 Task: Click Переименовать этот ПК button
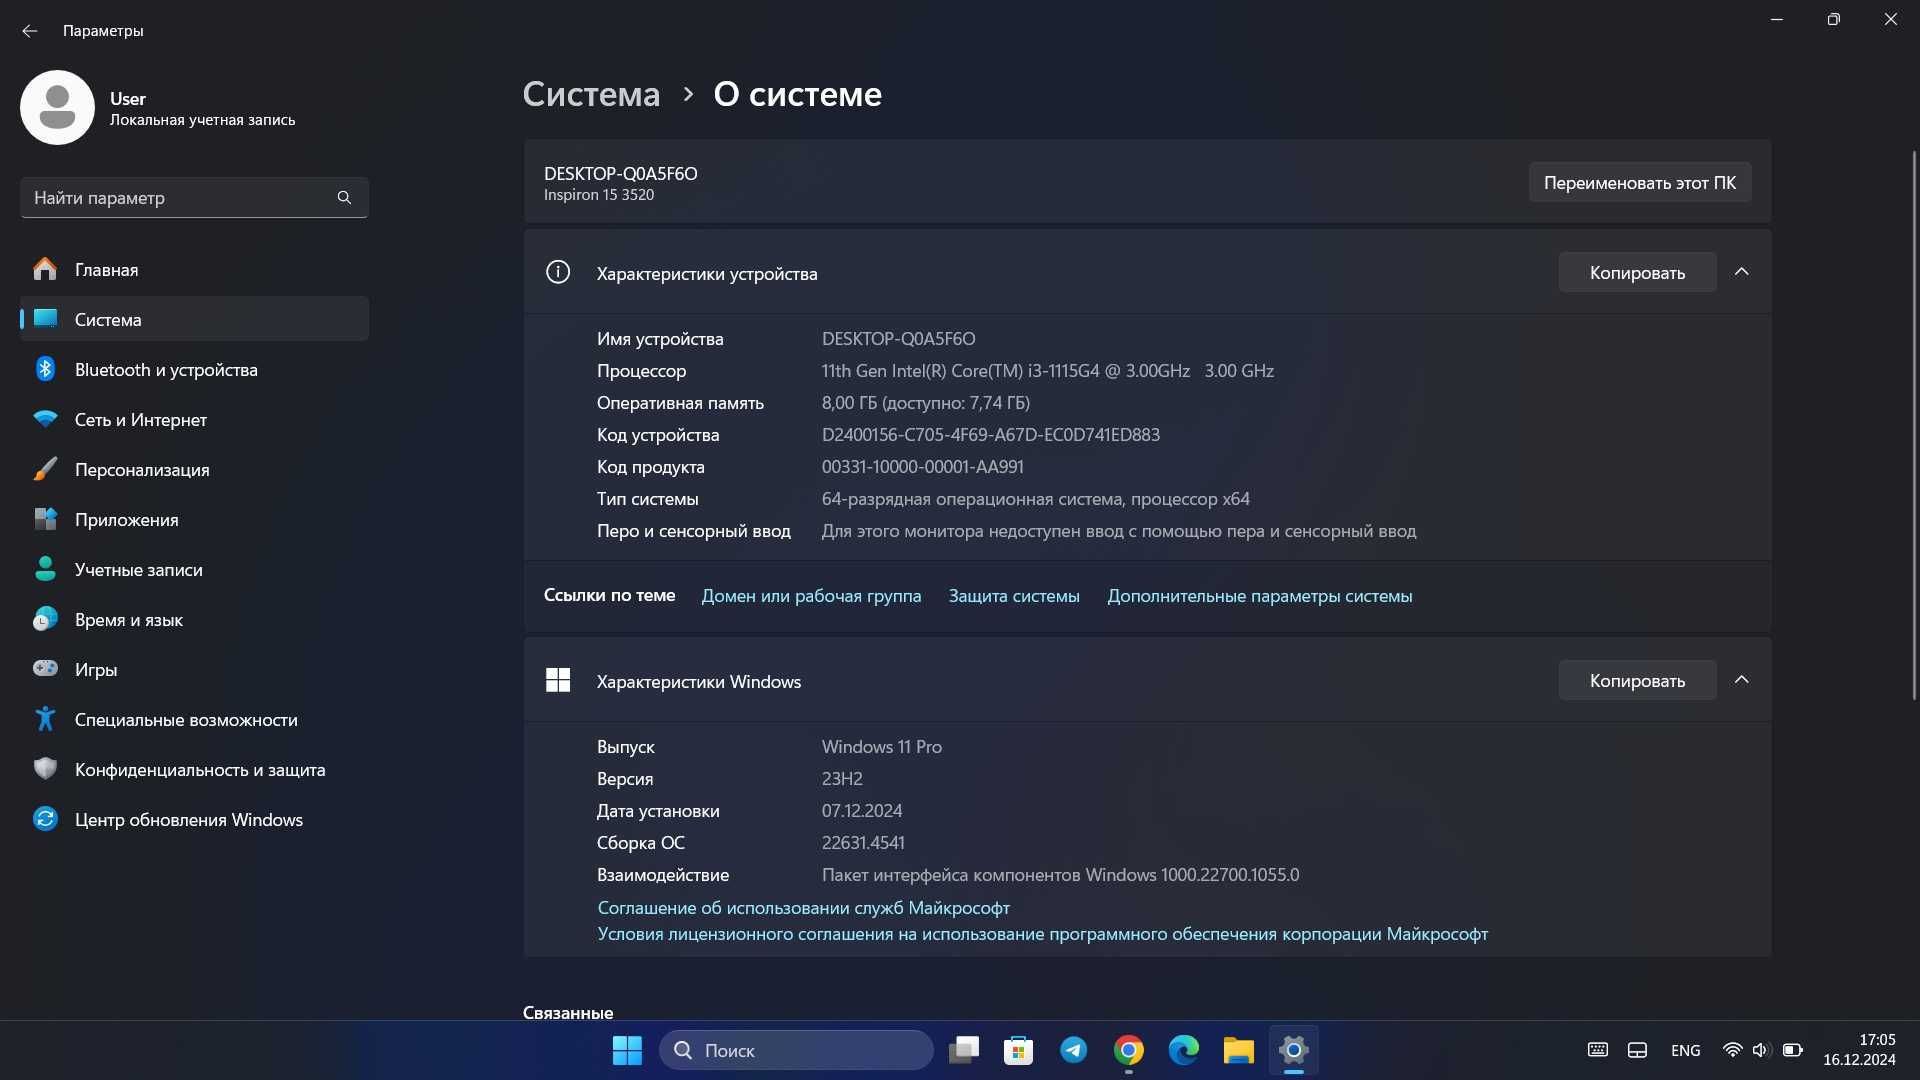click(x=1640, y=183)
